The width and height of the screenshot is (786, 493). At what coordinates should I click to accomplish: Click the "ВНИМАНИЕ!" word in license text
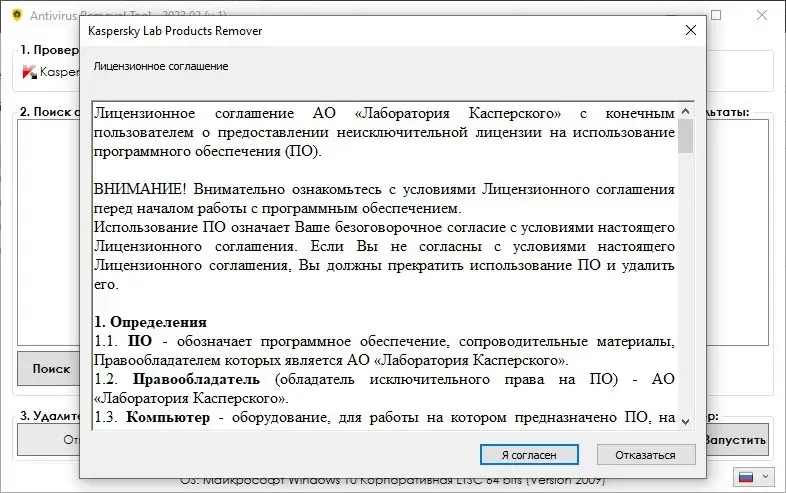pos(140,189)
